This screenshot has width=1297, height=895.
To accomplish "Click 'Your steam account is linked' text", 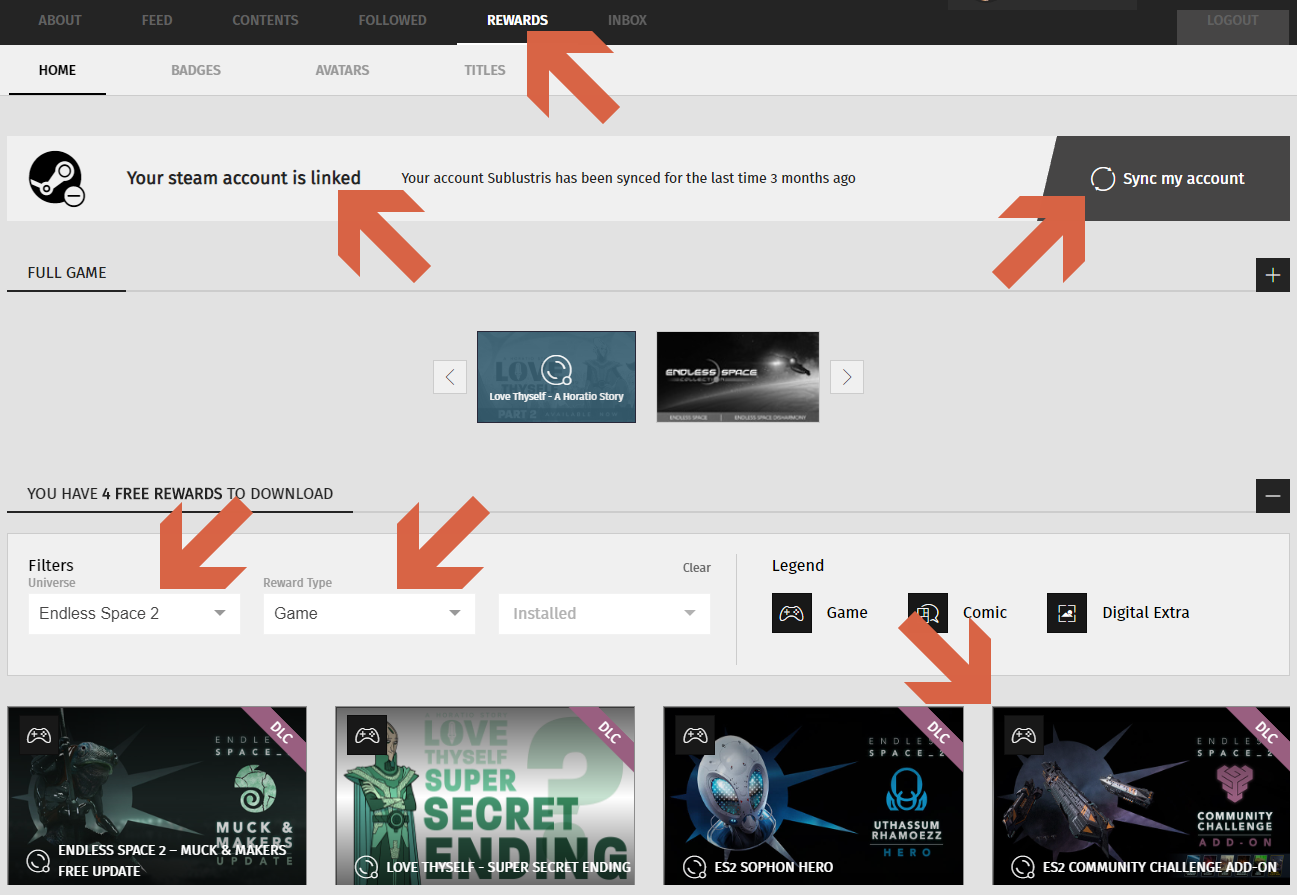I will tap(244, 178).
